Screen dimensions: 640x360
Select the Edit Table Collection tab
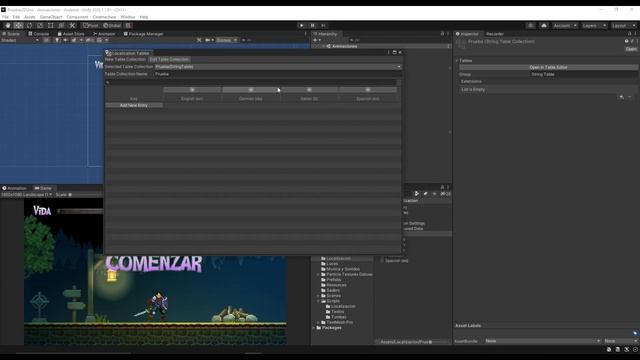169,60
